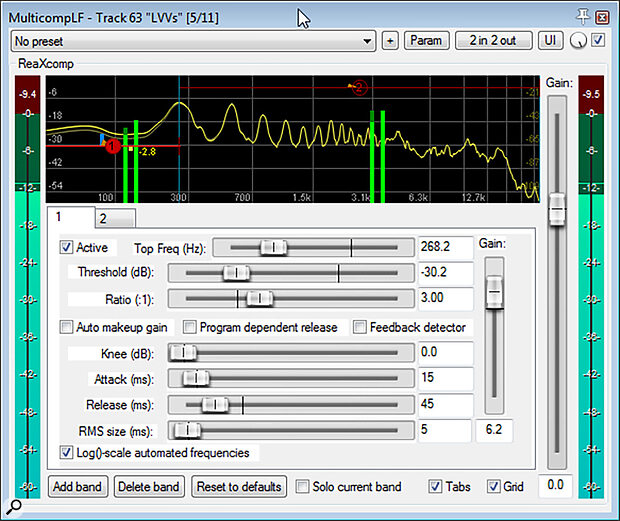
Task: Enable Auto makeup gain
Action: pyautogui.click(x=68, y=327)
